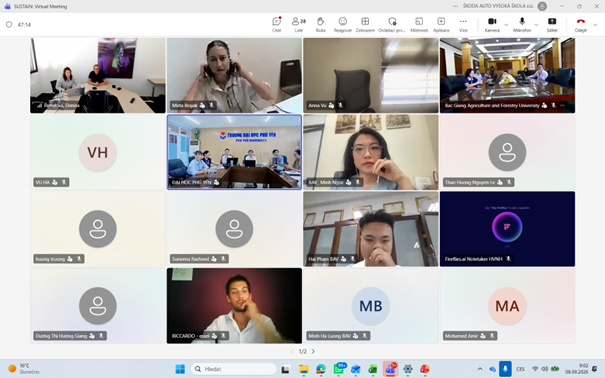
Task: Expand the Kamera options arrow
Action: [506, 25]
